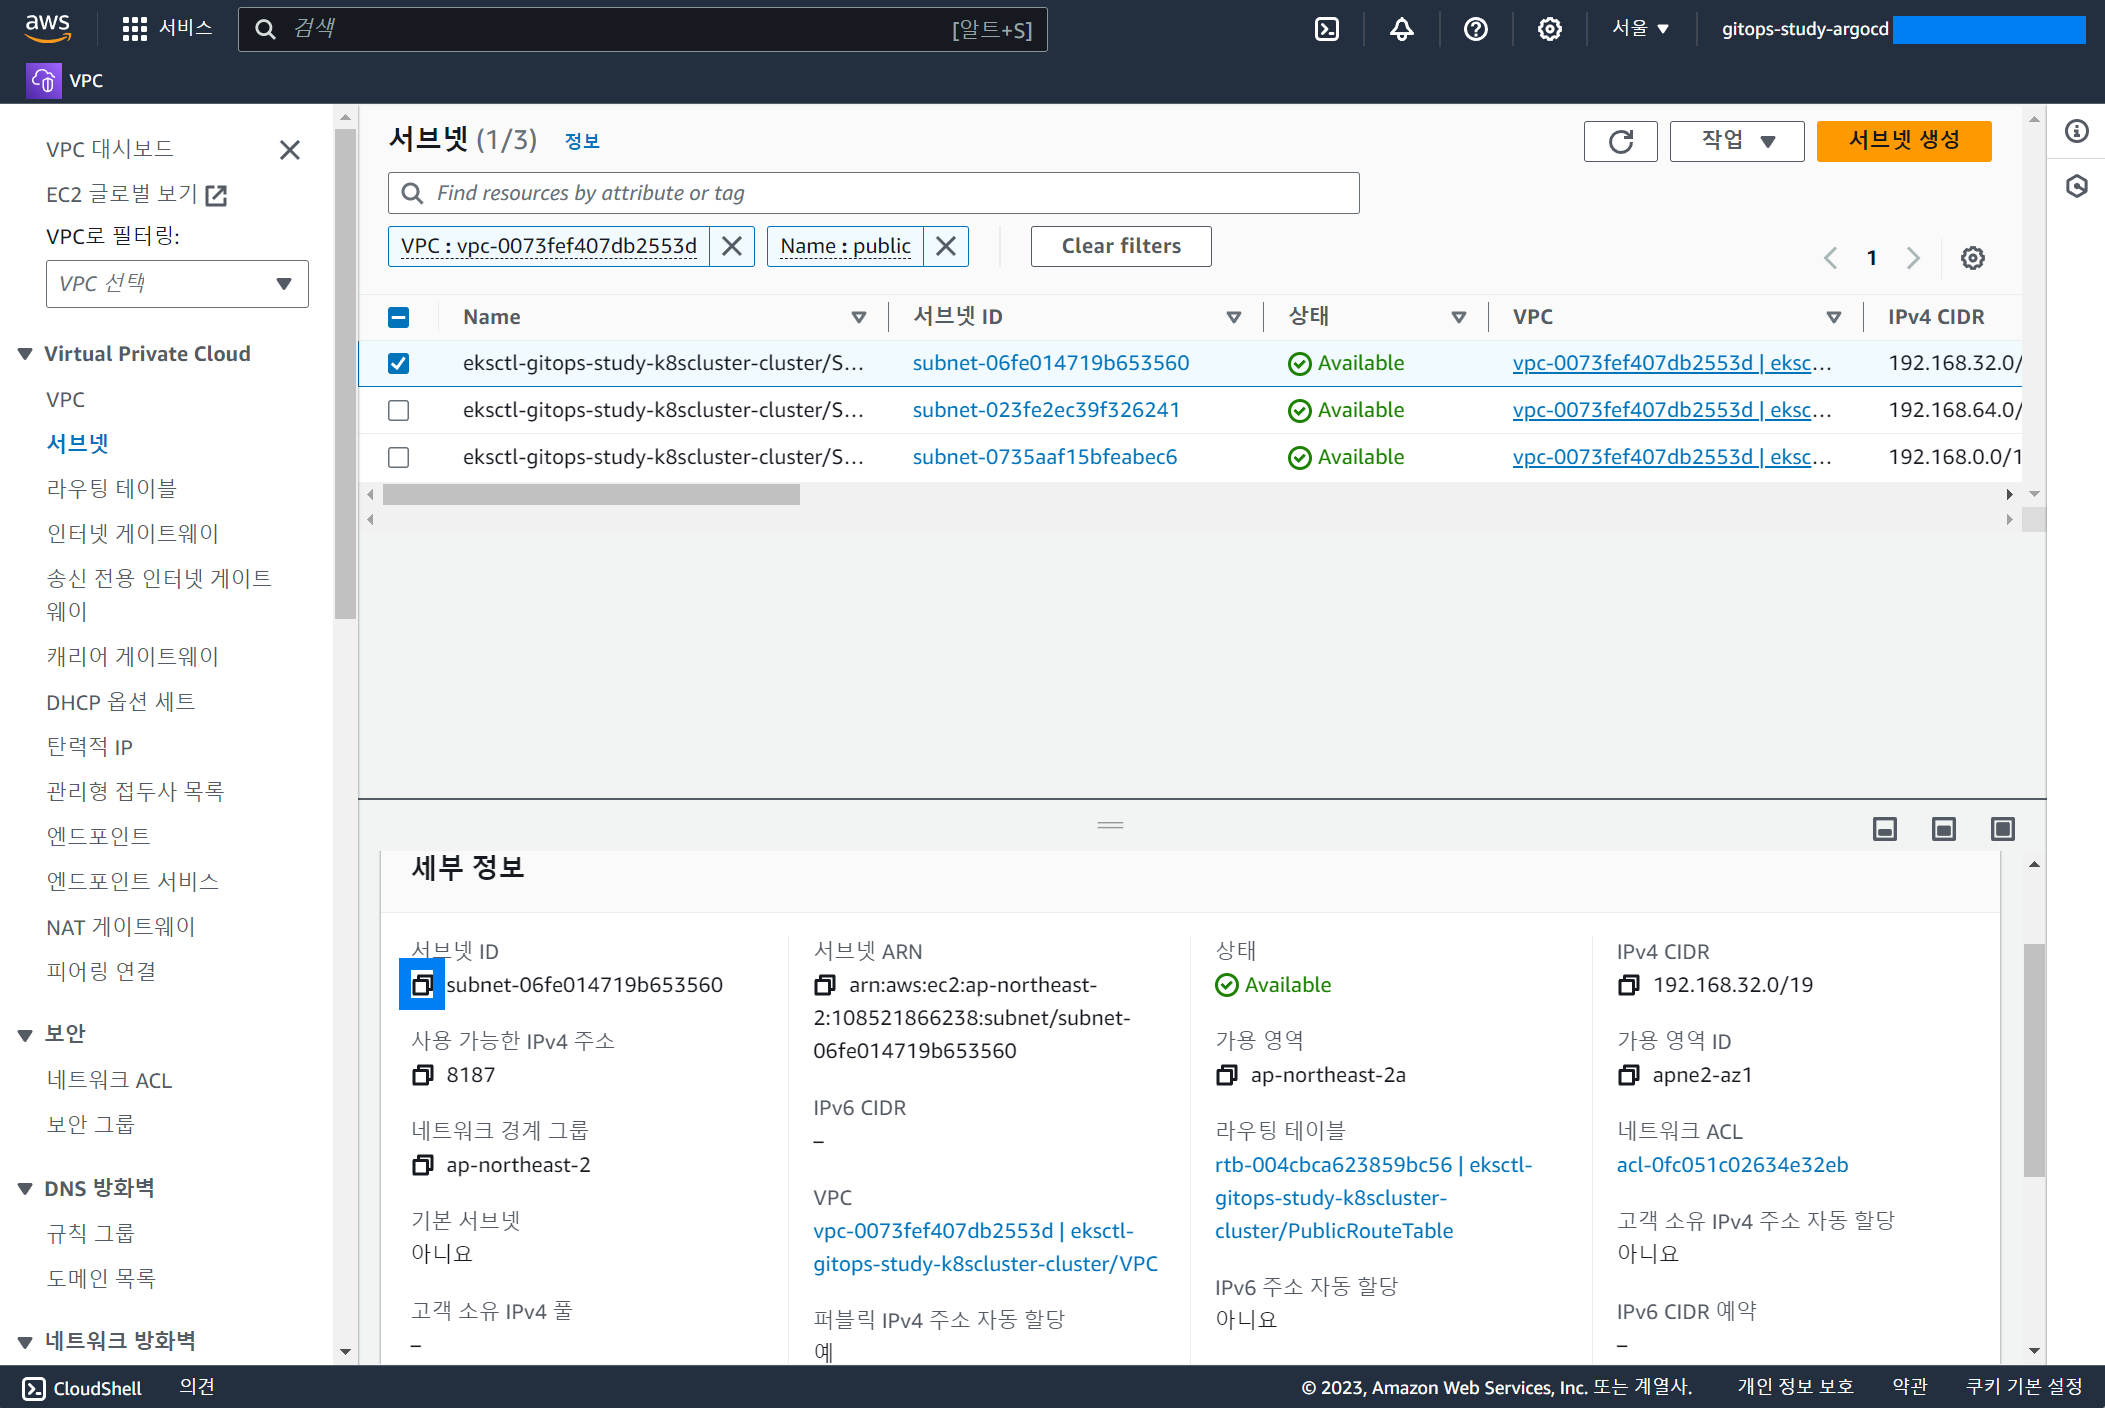Maximize the details split panel
The height and width of the screenshot is (1408, 2105).
[2002, 829]
